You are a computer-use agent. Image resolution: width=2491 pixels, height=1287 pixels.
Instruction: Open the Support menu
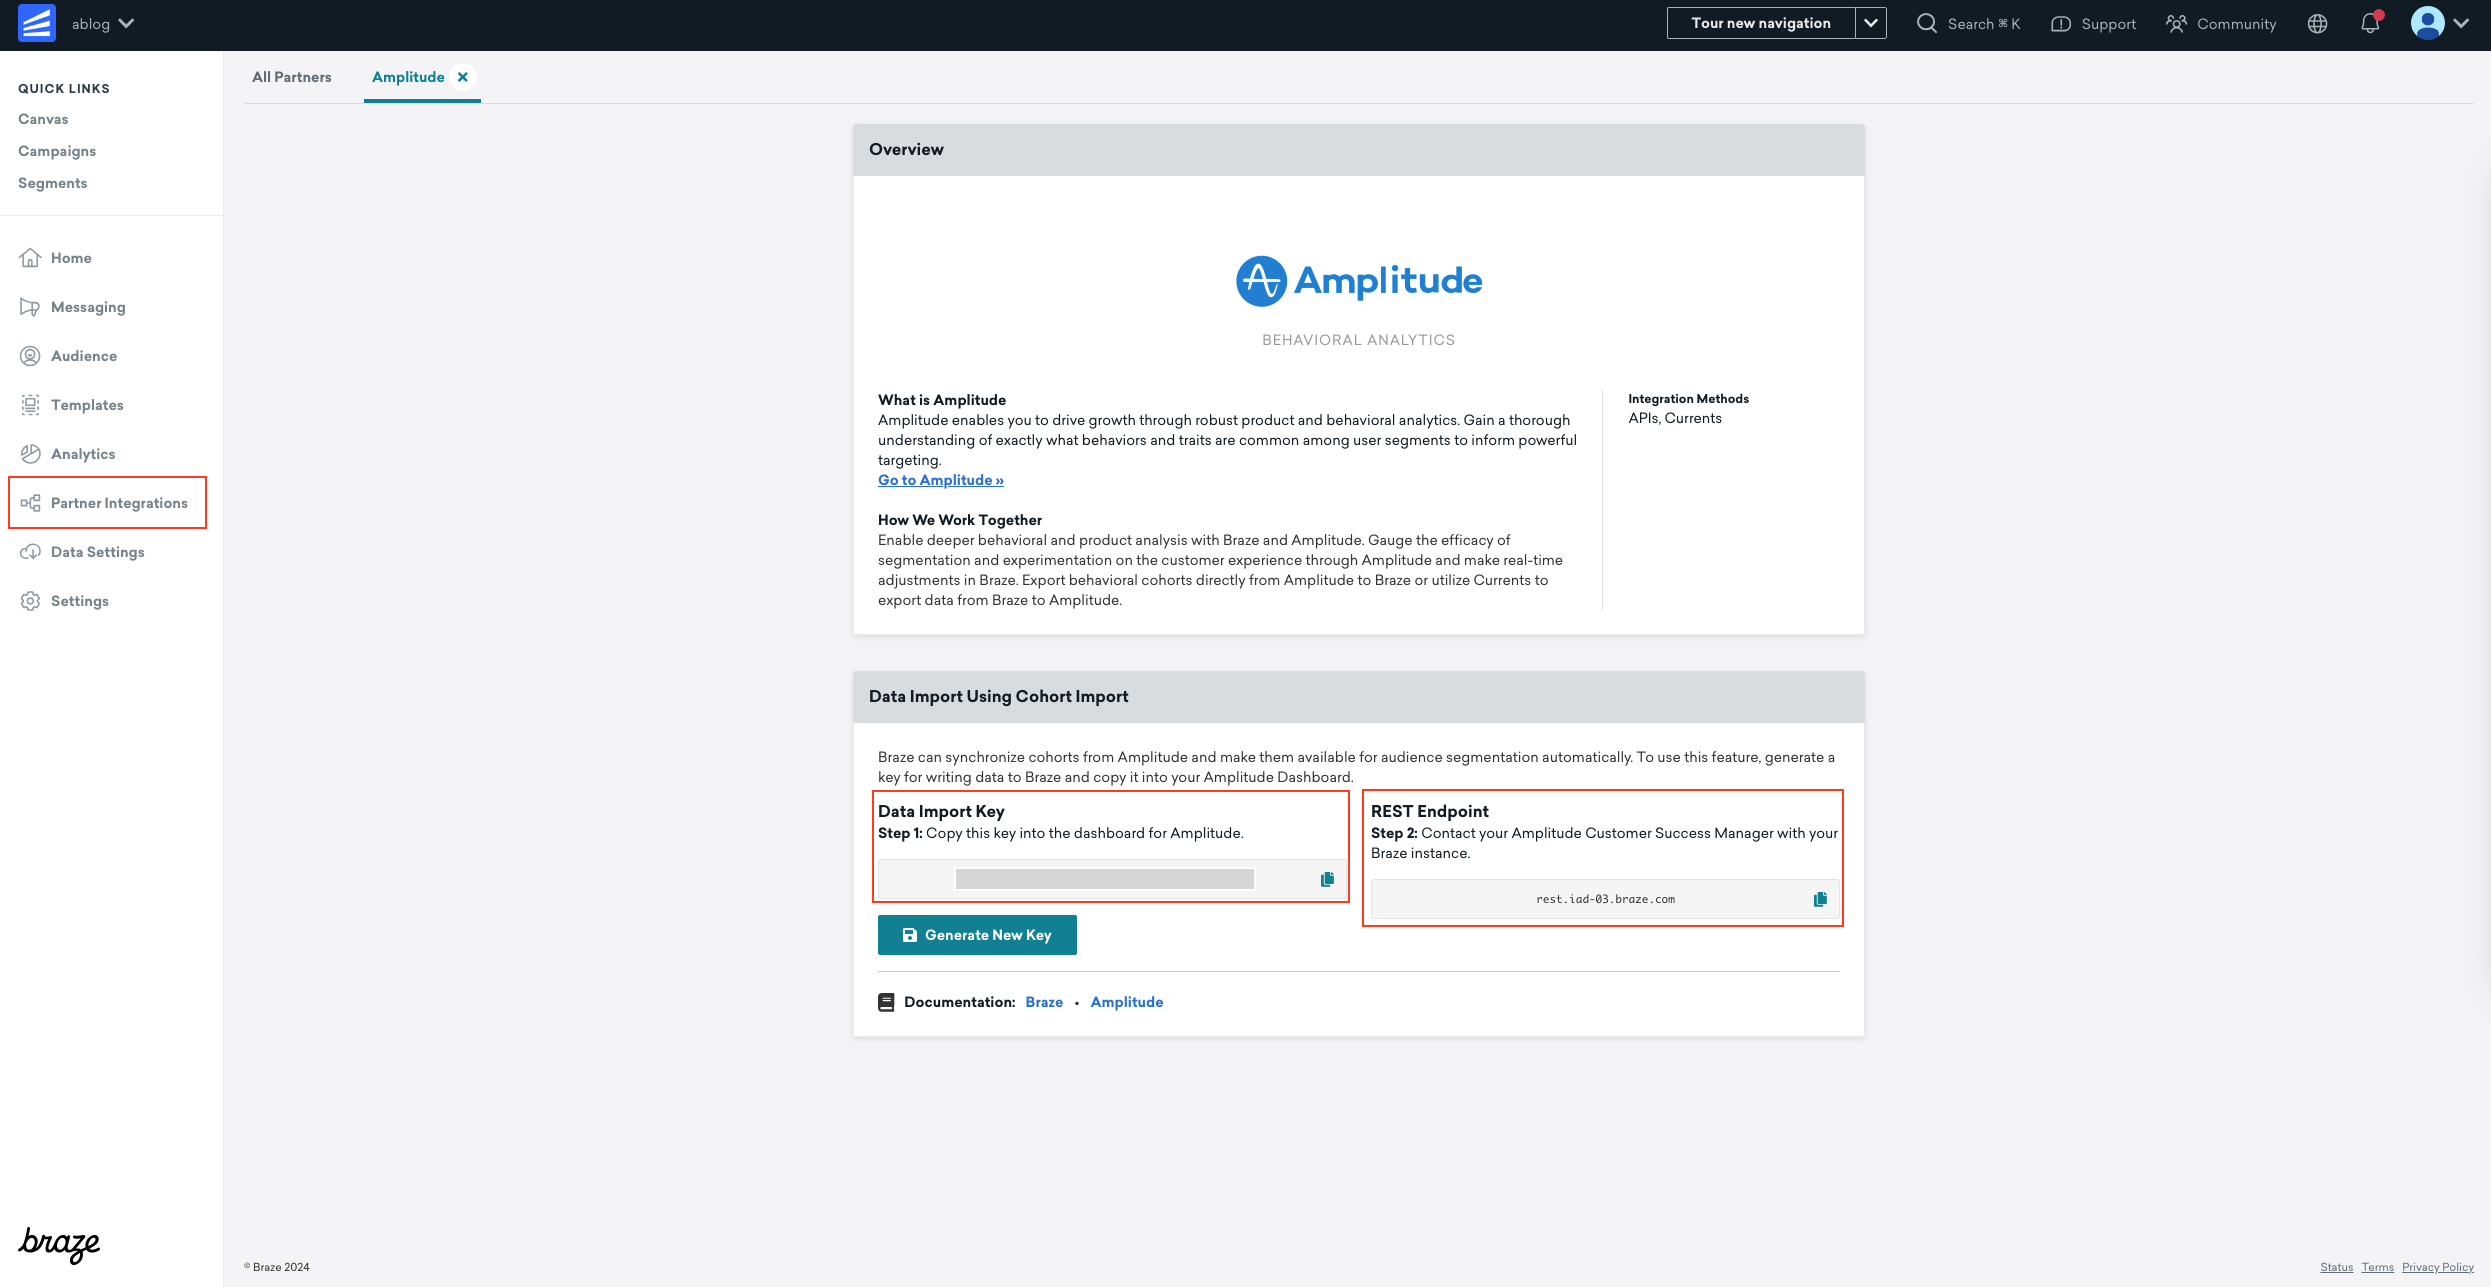tap(2093, 24)
